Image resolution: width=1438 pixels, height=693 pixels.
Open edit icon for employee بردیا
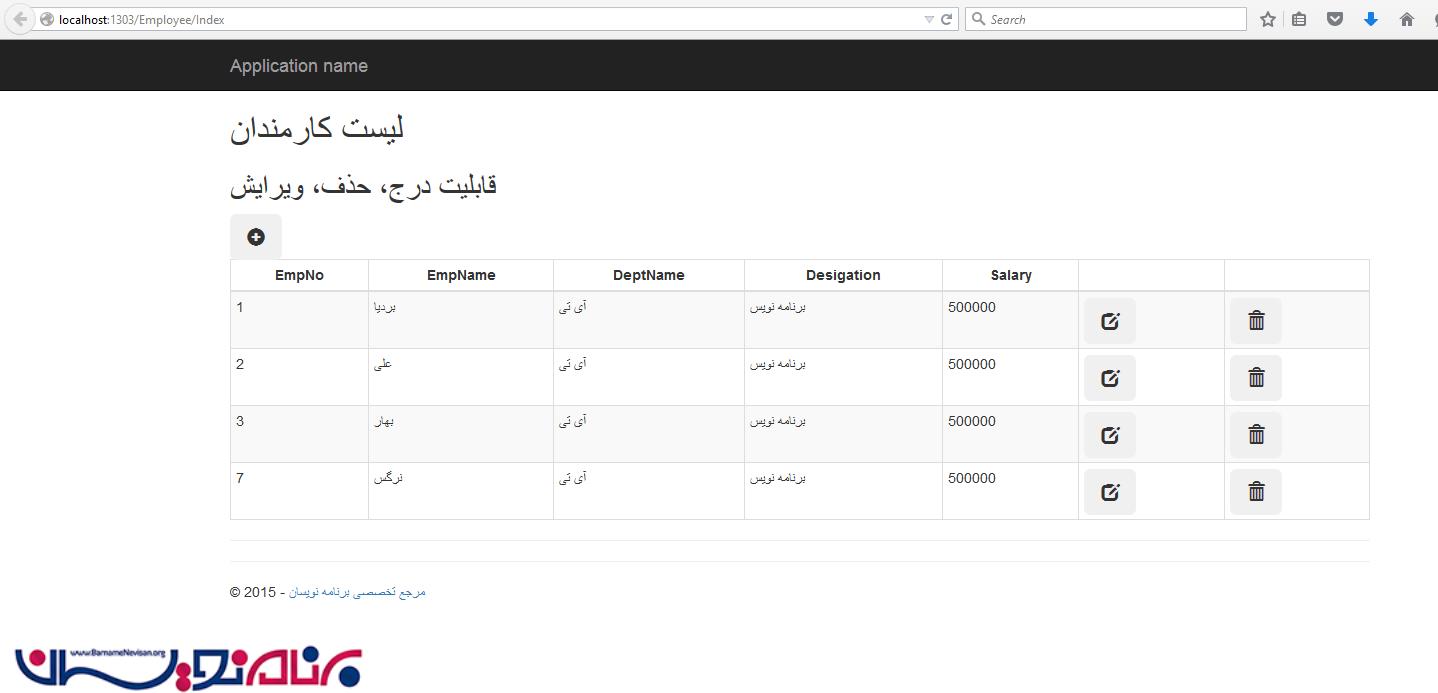coord(1110,320)
